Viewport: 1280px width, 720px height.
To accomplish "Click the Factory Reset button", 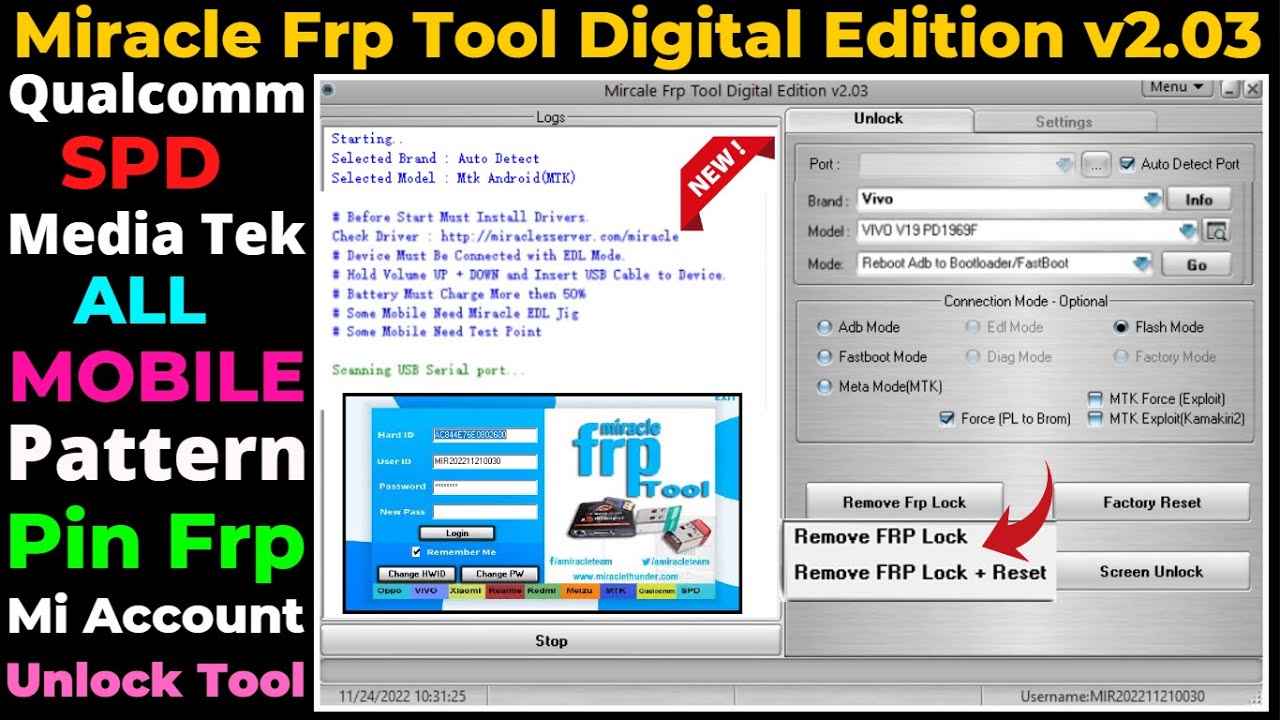I will pyautogui.click(x=1151, y=502).
